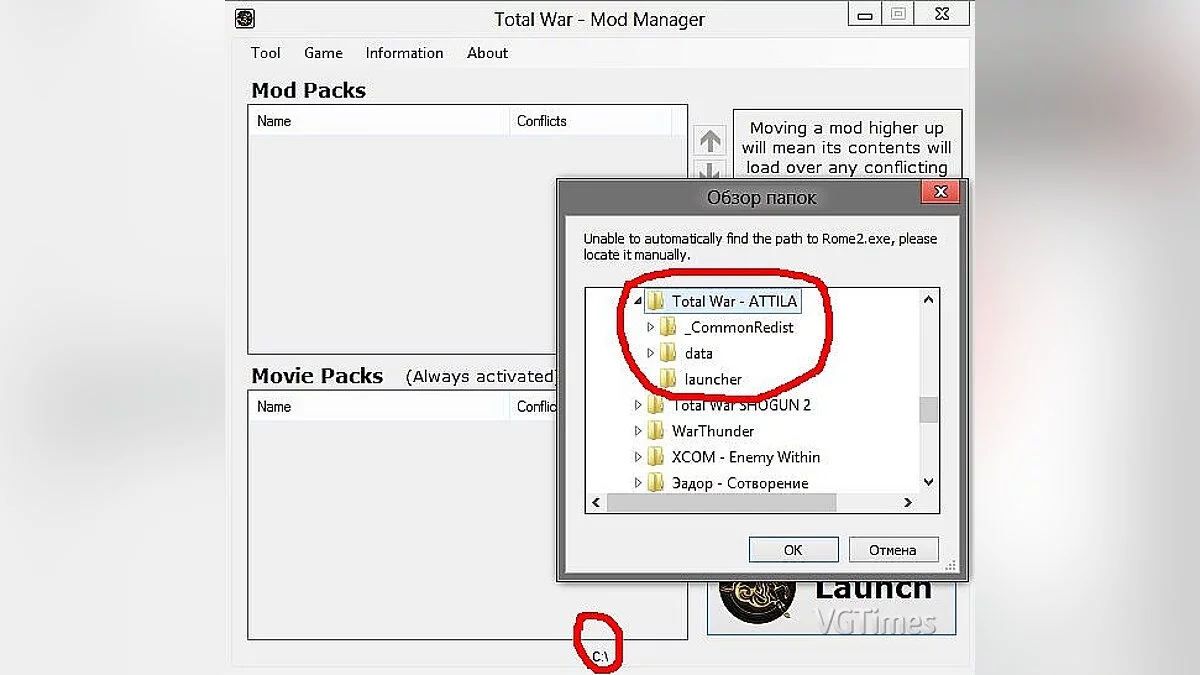The width and height of the screenshot is (1200, 675).
Task: Open the Information menu
Action: click(x=404, y=53)
